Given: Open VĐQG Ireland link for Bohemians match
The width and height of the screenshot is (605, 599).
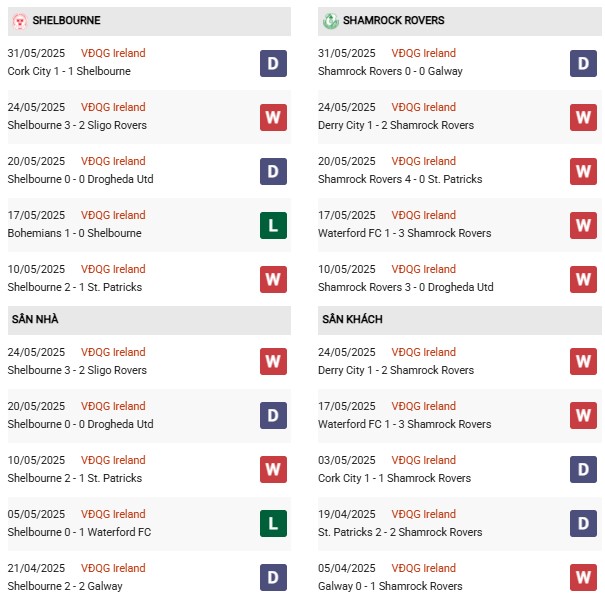Looking at the screenshot, I should pos(113,215).
